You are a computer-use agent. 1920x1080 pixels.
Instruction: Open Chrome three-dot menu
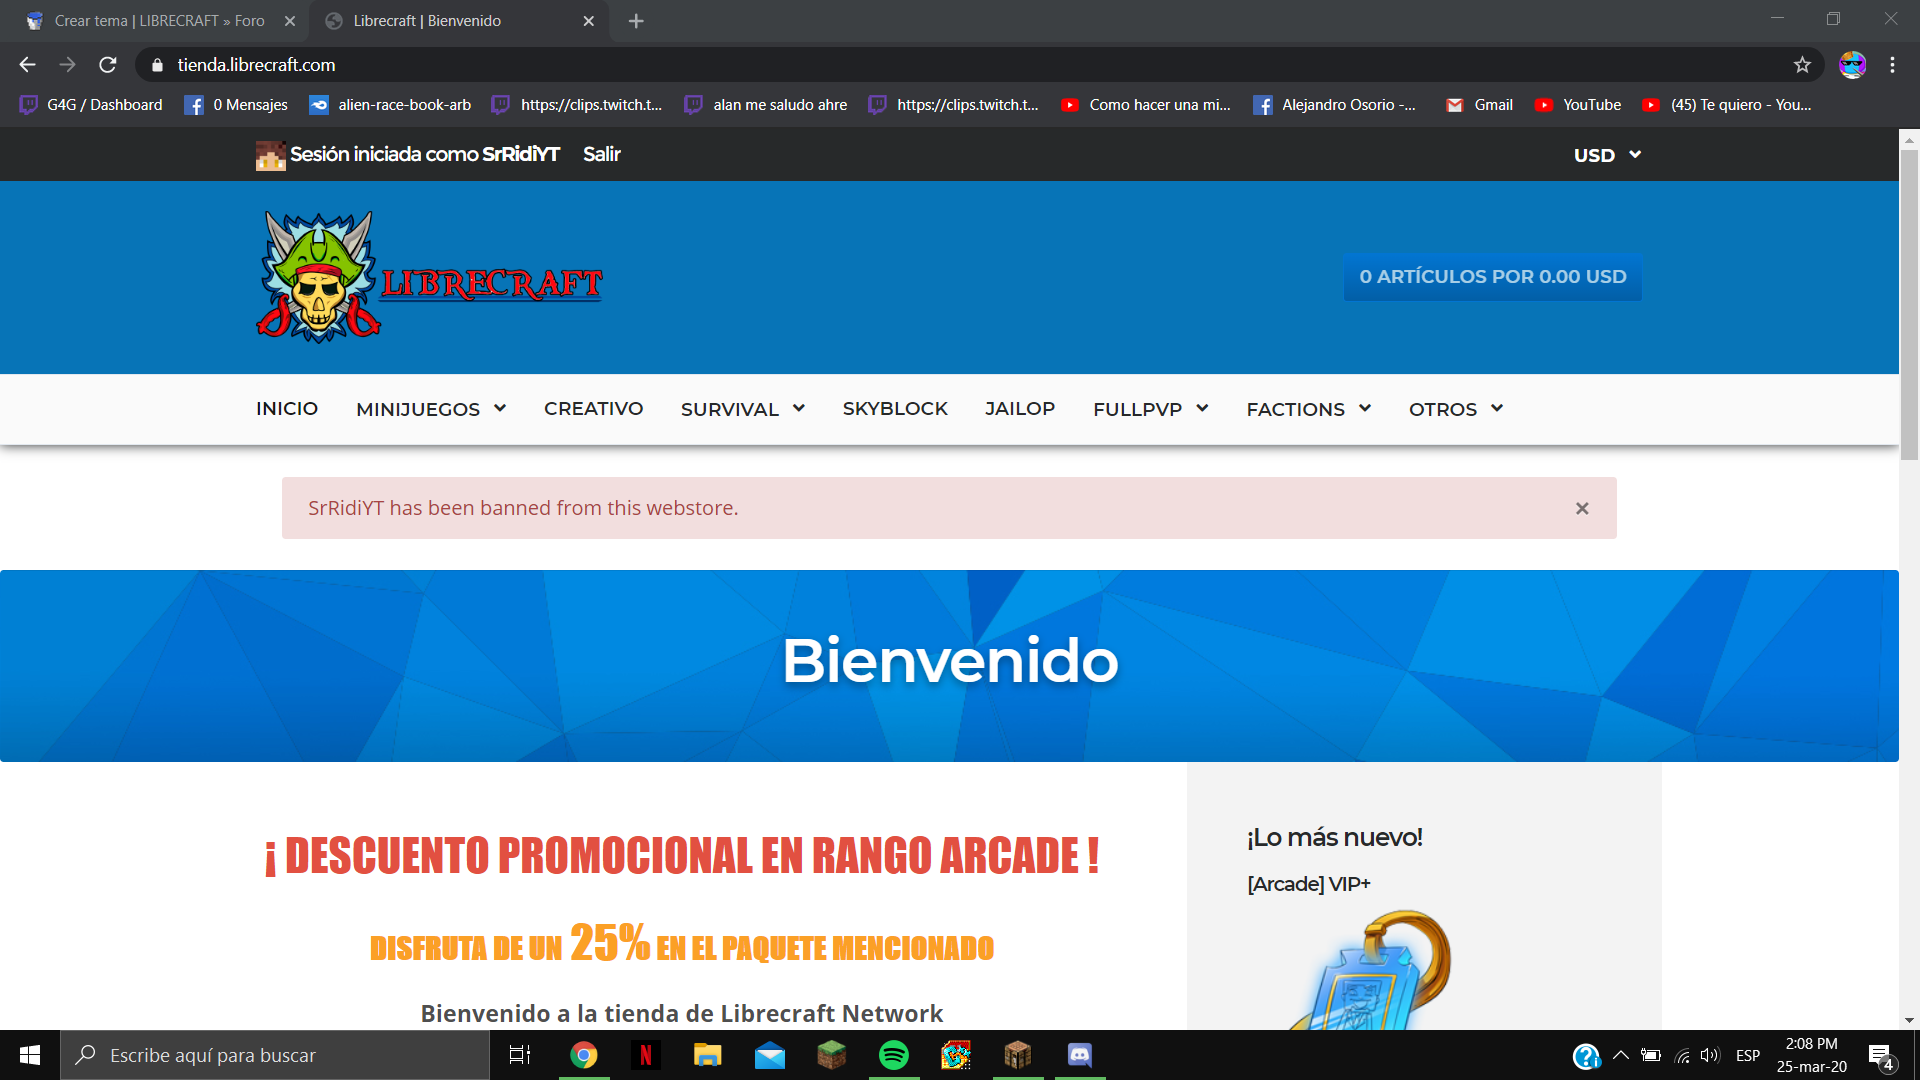pos(1892,65)
